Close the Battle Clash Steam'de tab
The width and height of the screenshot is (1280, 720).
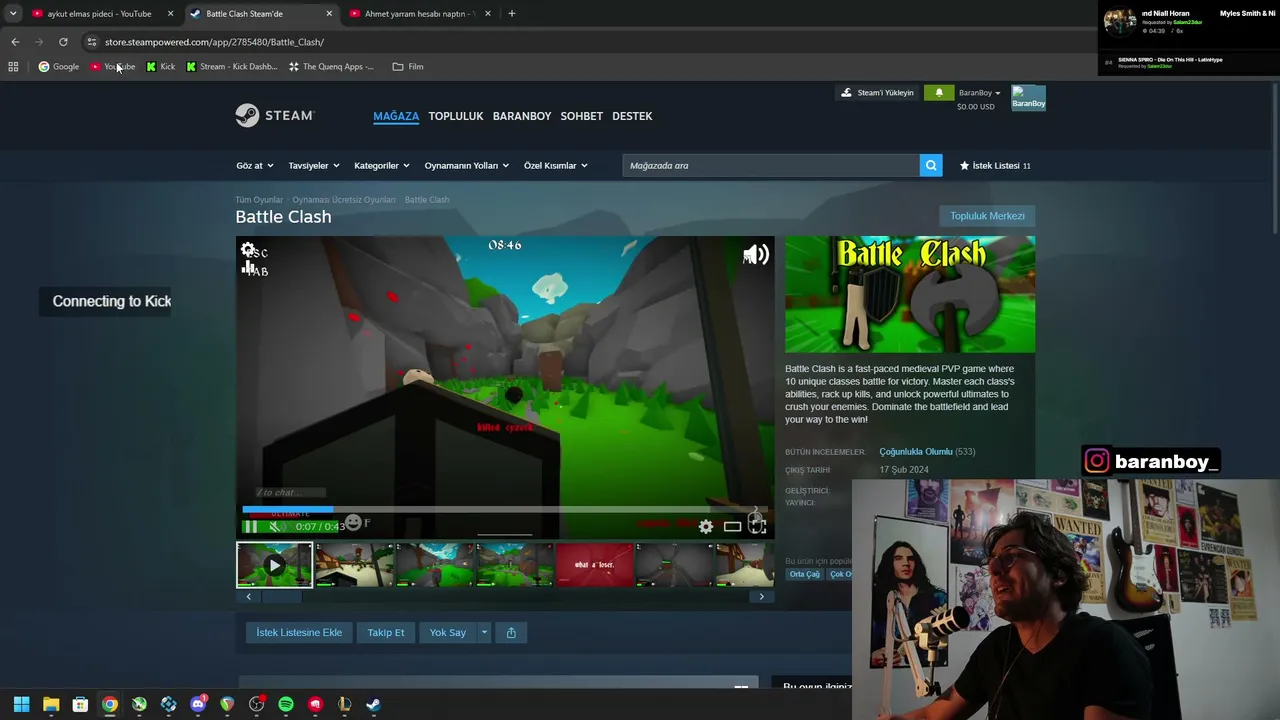[329, 14]
